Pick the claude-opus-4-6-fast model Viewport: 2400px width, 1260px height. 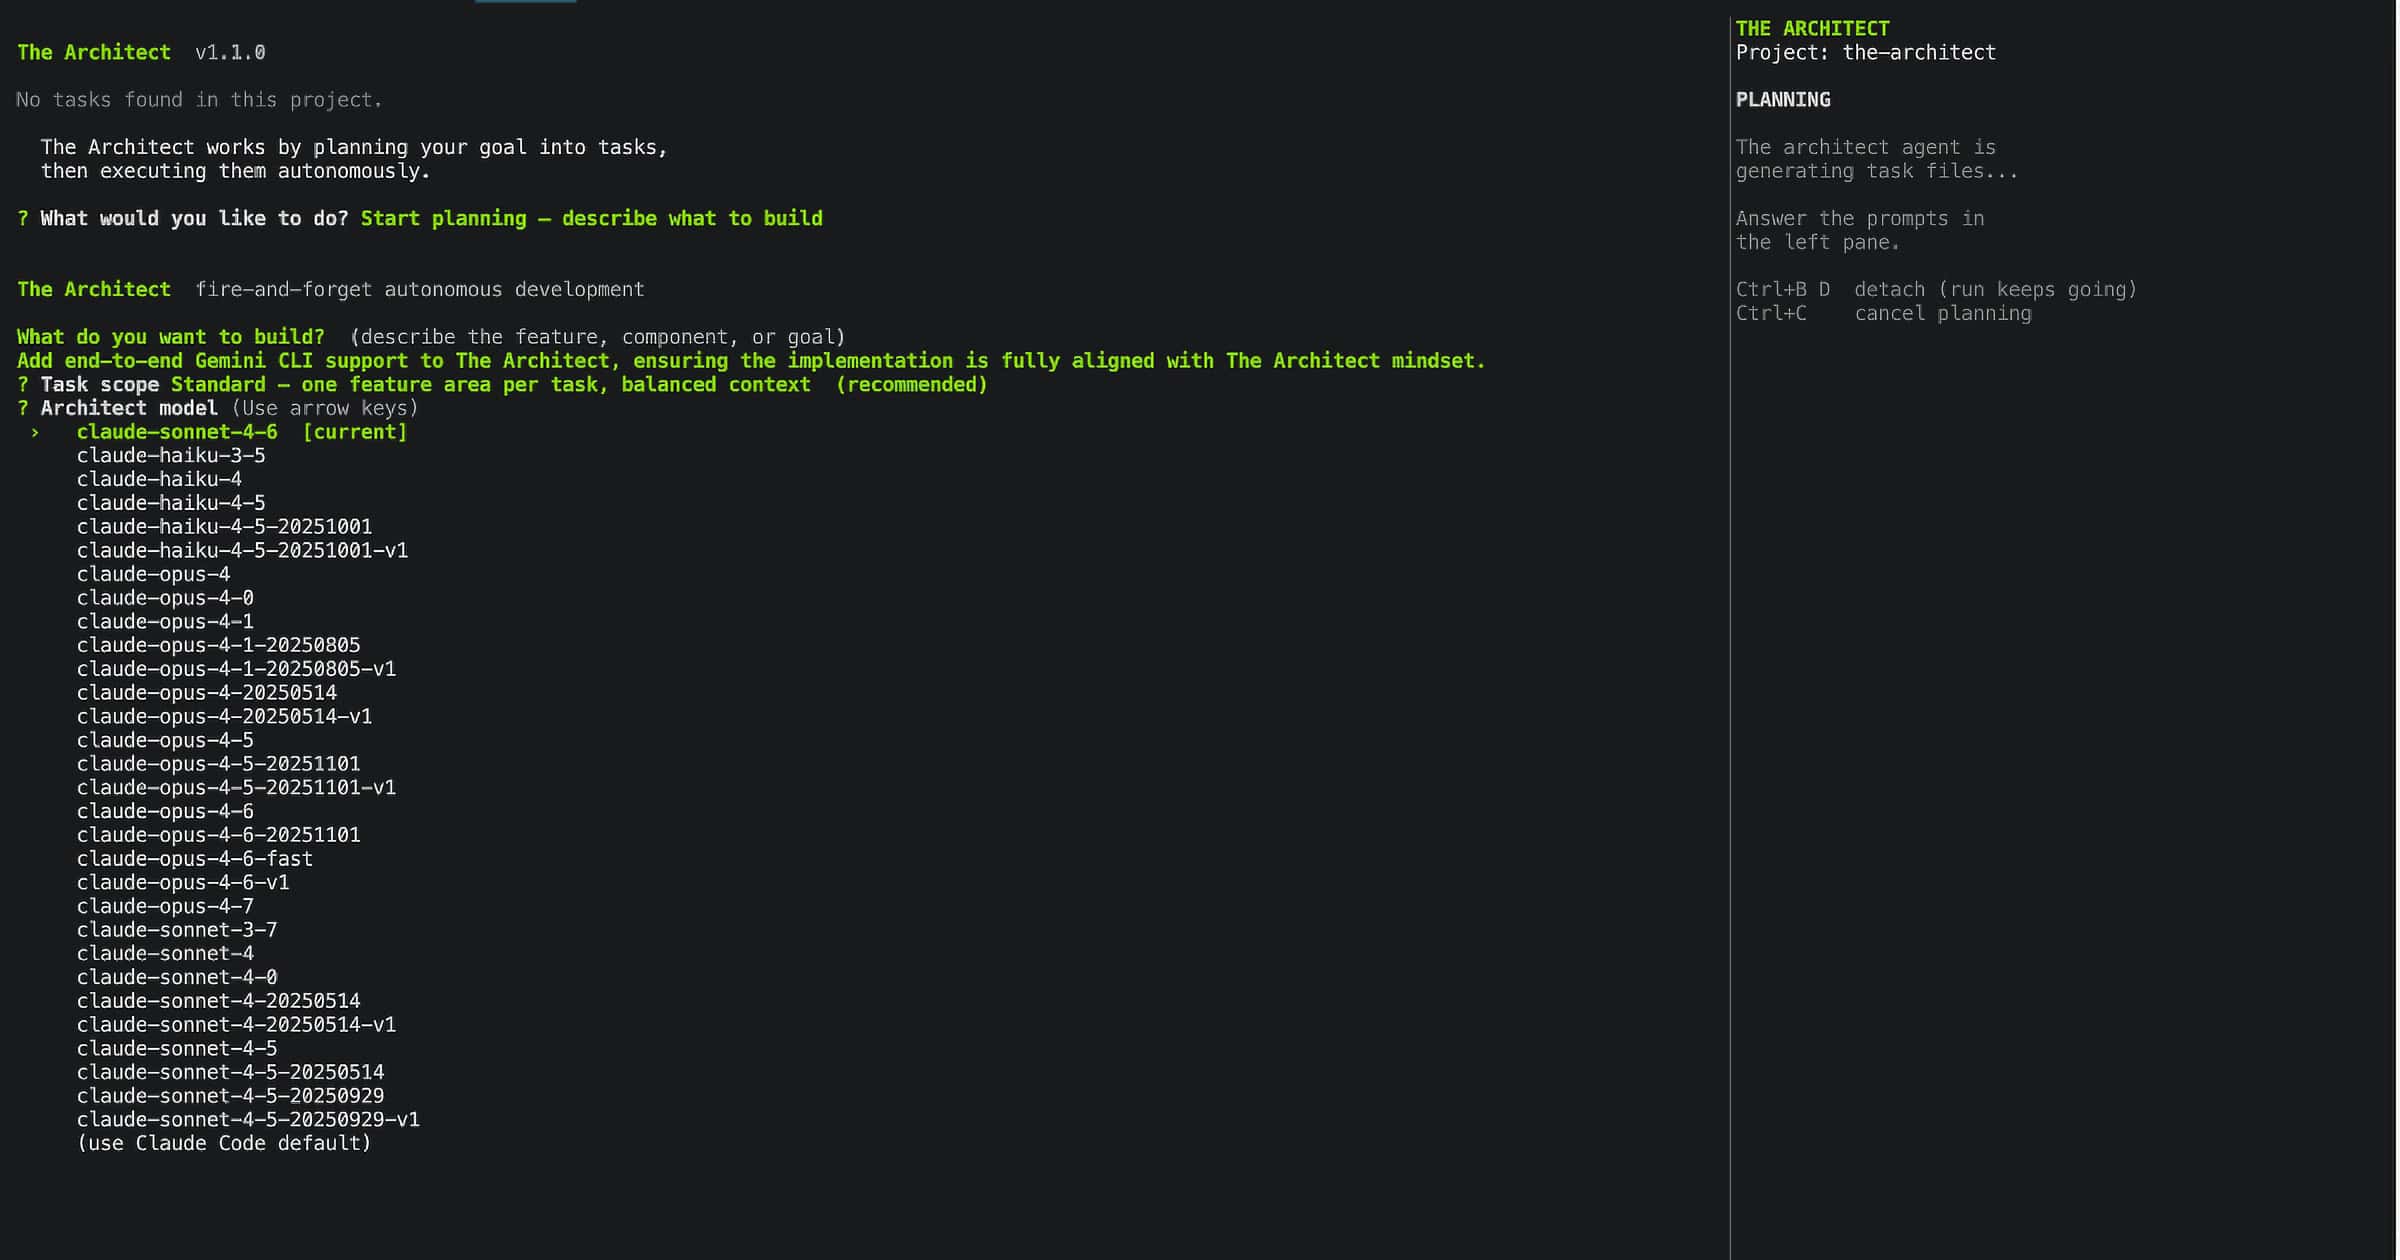pos(195,859)
